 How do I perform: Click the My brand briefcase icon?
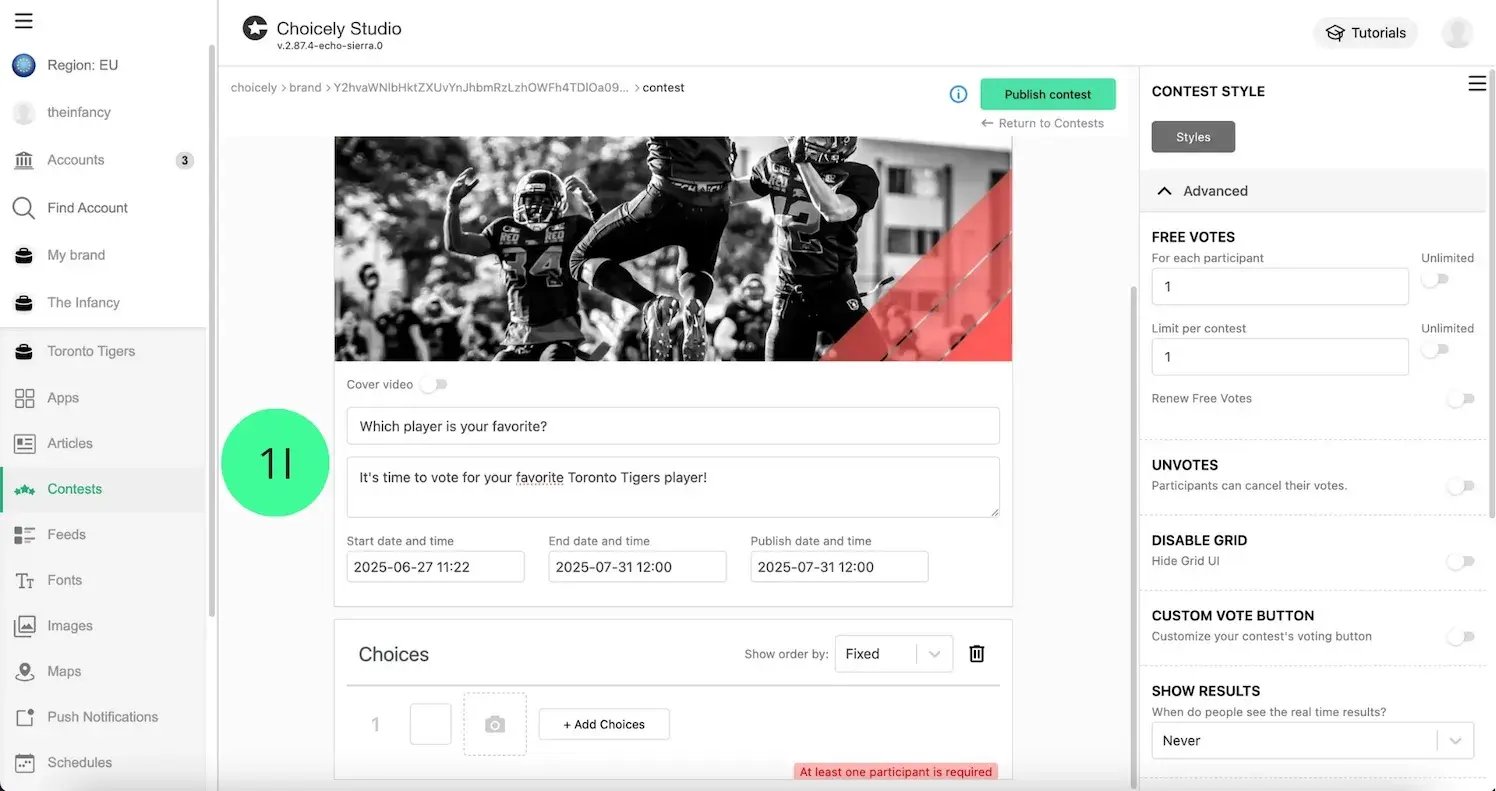pyautogui.click(x=24, y=255)
